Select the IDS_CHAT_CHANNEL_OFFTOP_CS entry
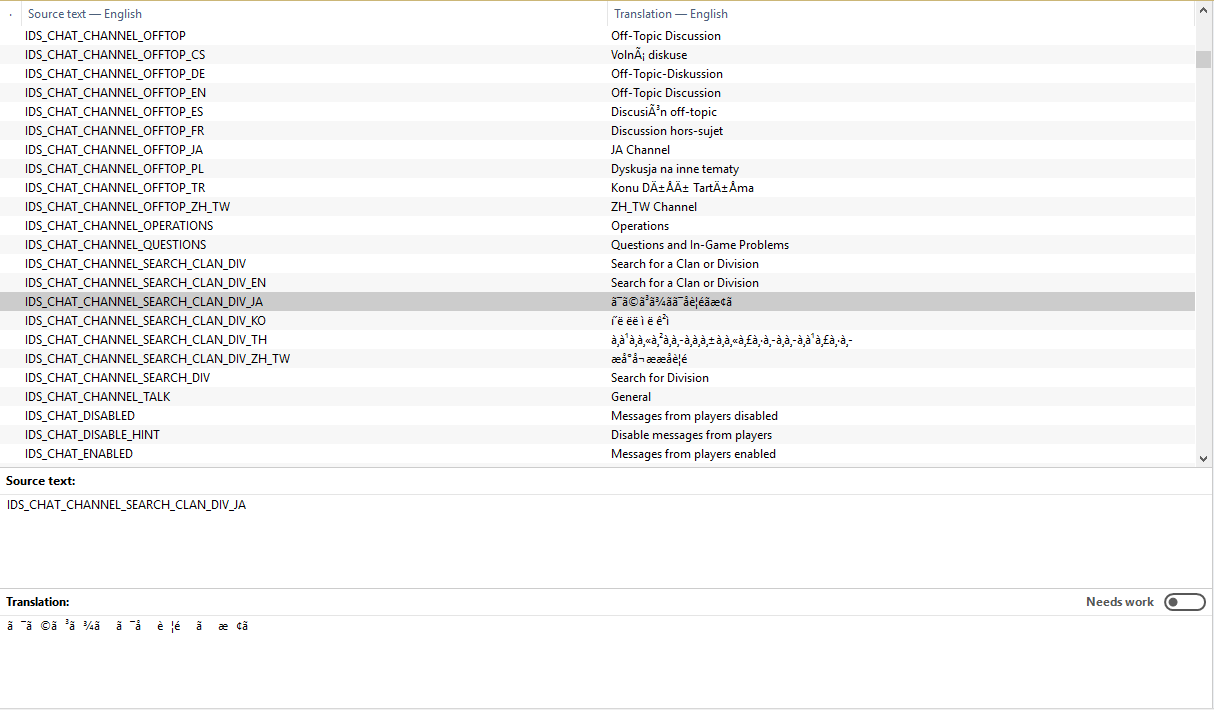Screen dimensions: 1214x710 (x=115, y=55)
